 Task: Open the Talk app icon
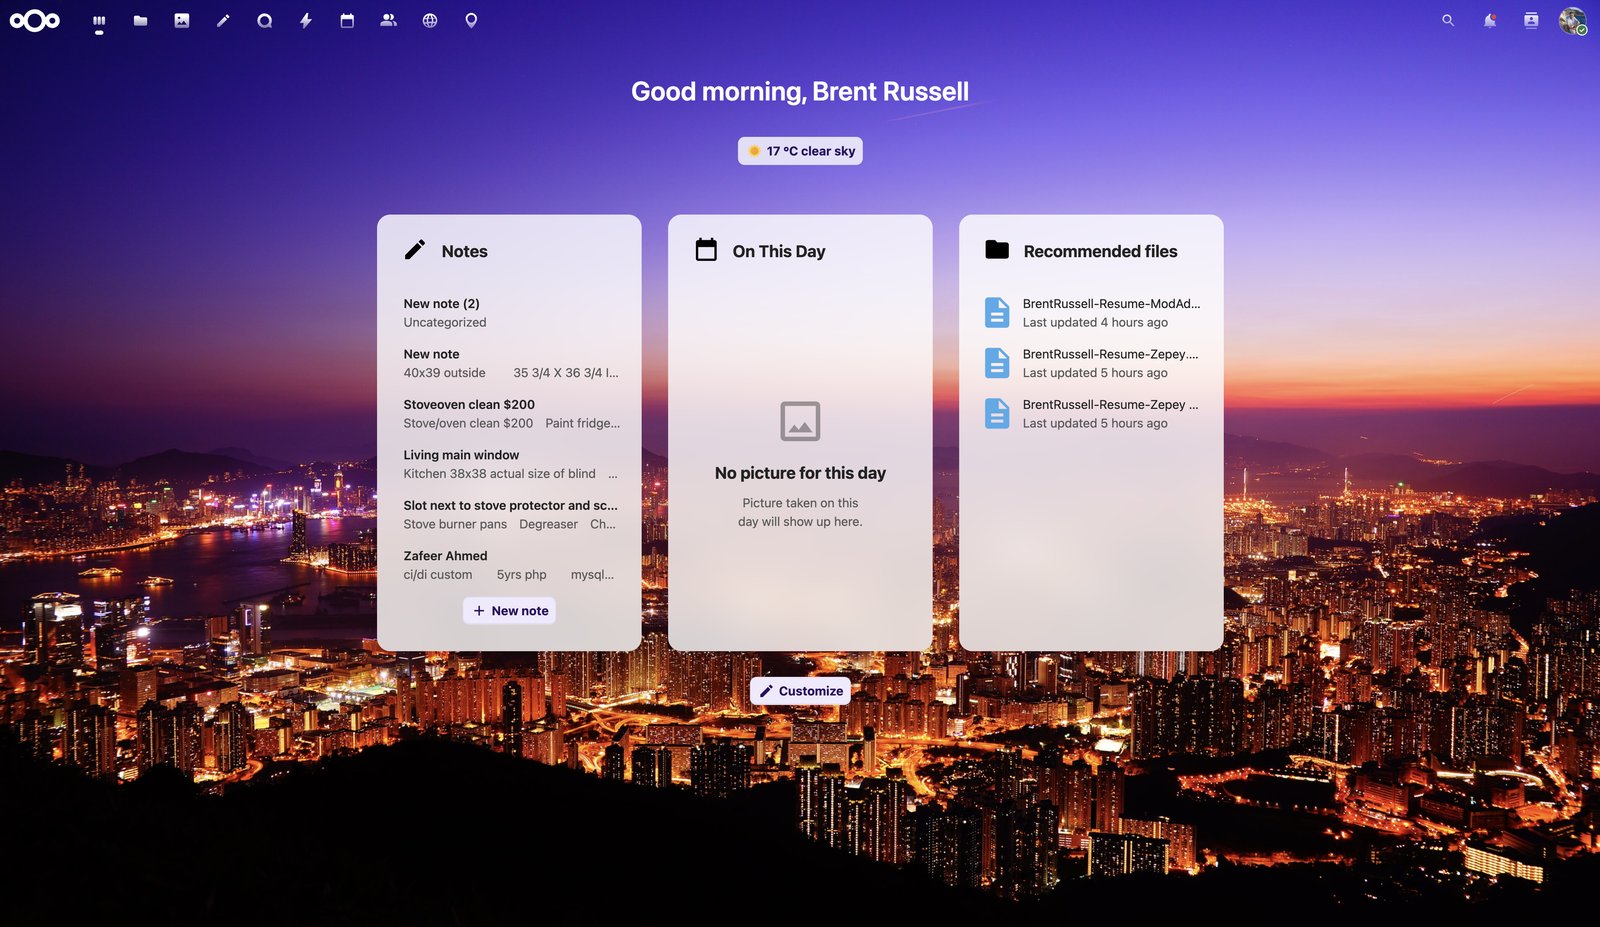264,20
